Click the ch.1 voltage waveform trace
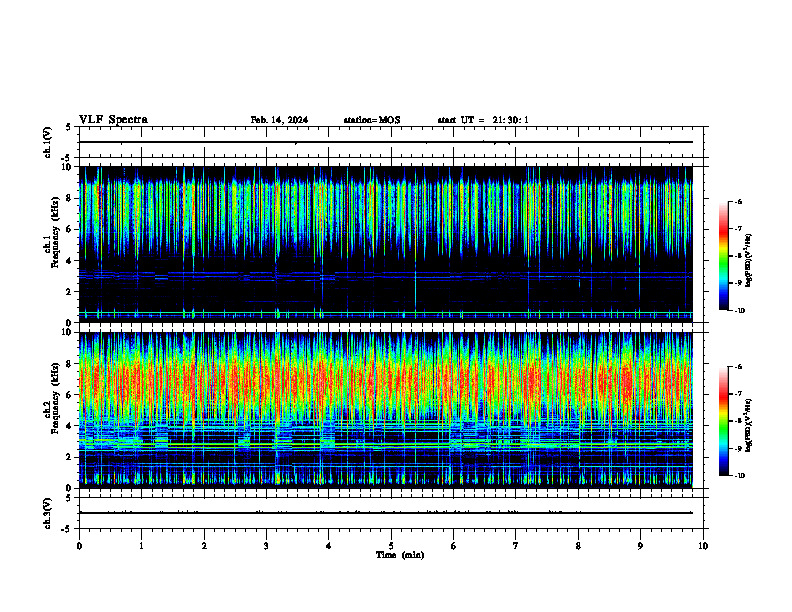The image size is (792, 612). tap(385, 142)
